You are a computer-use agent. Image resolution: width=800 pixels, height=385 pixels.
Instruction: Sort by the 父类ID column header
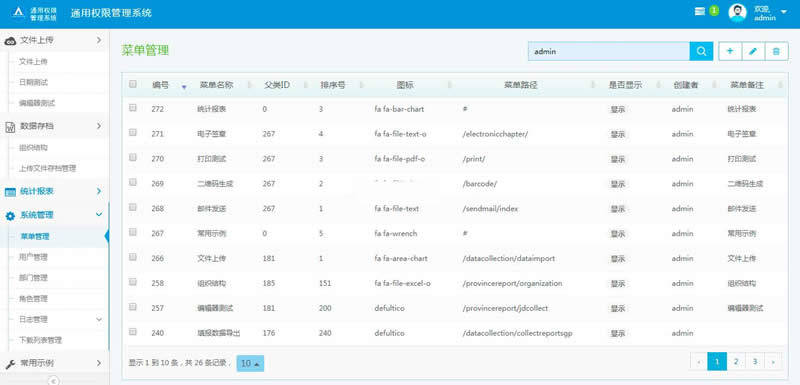pos(277,85)
